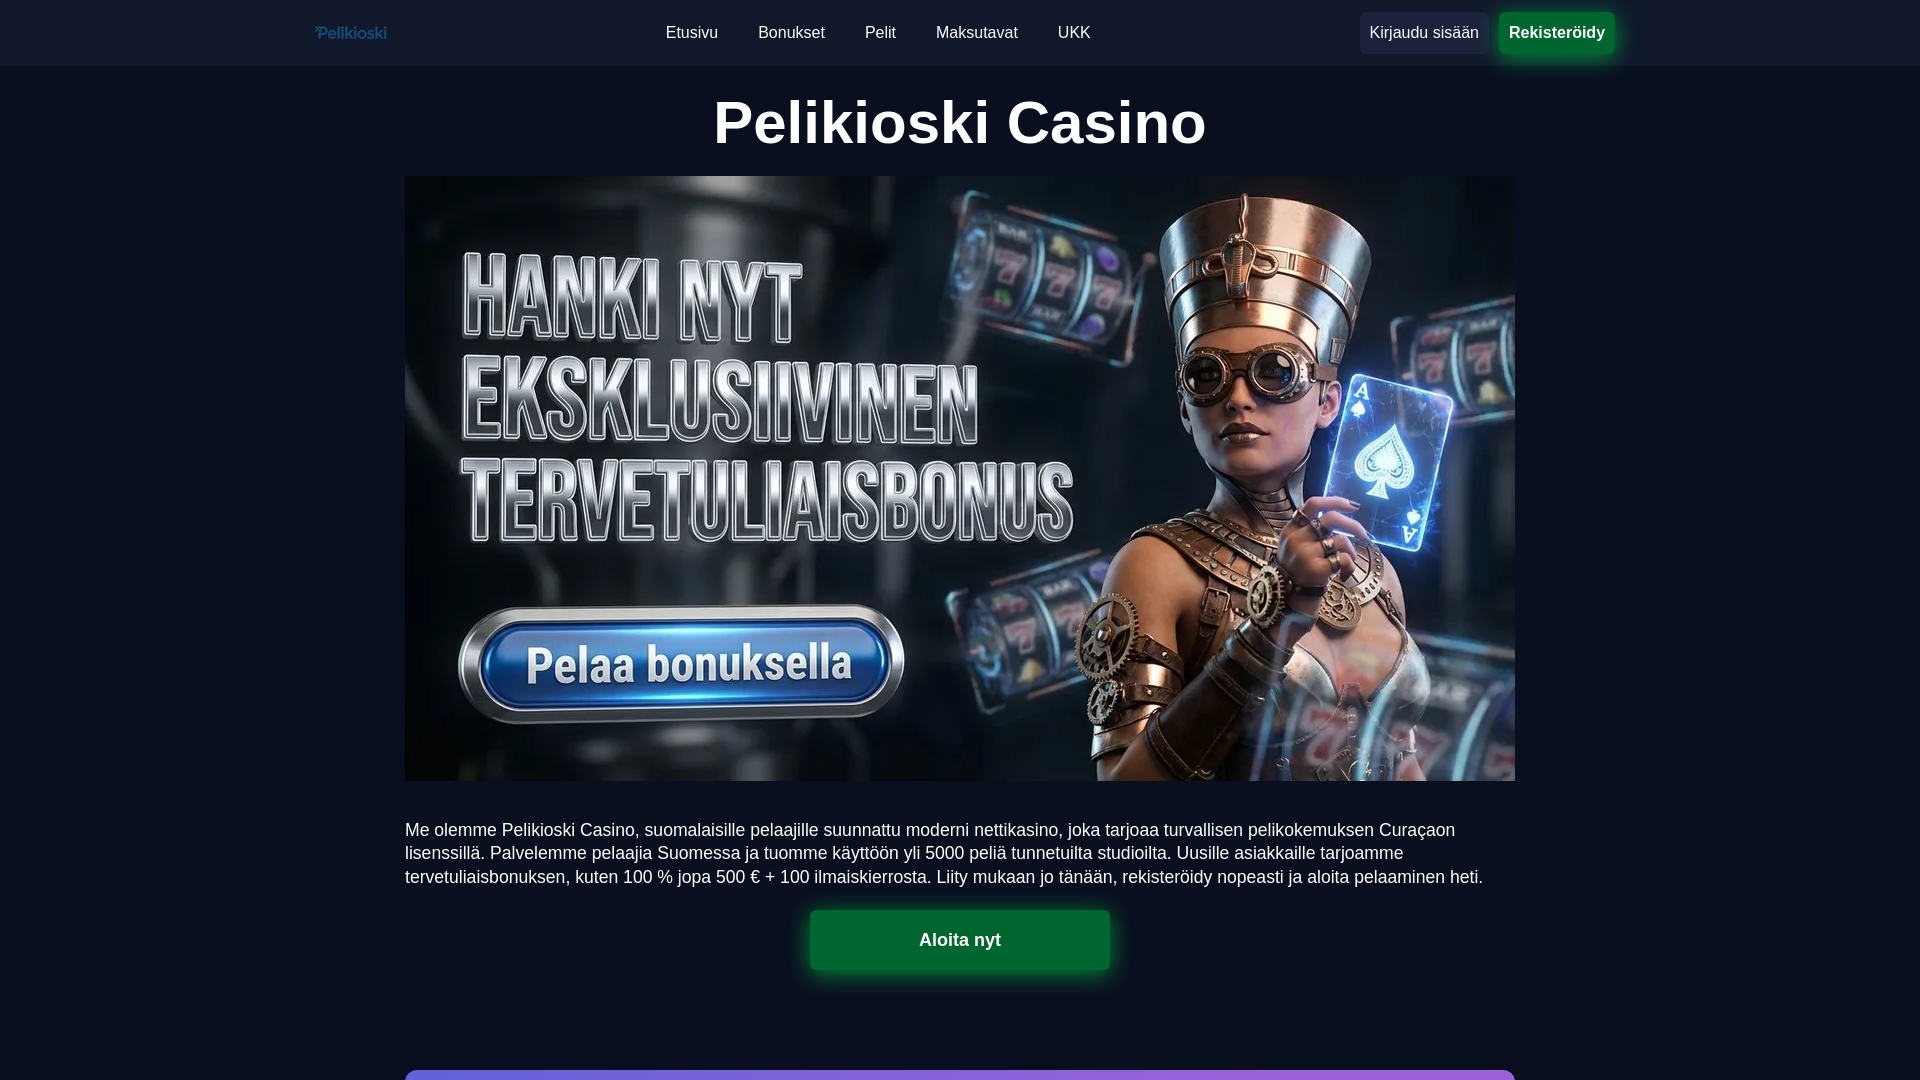The width and height of the screenshot is (1920, 1080).
Task: Click the Pelikioski logo in header
Action: click(351, 33)
